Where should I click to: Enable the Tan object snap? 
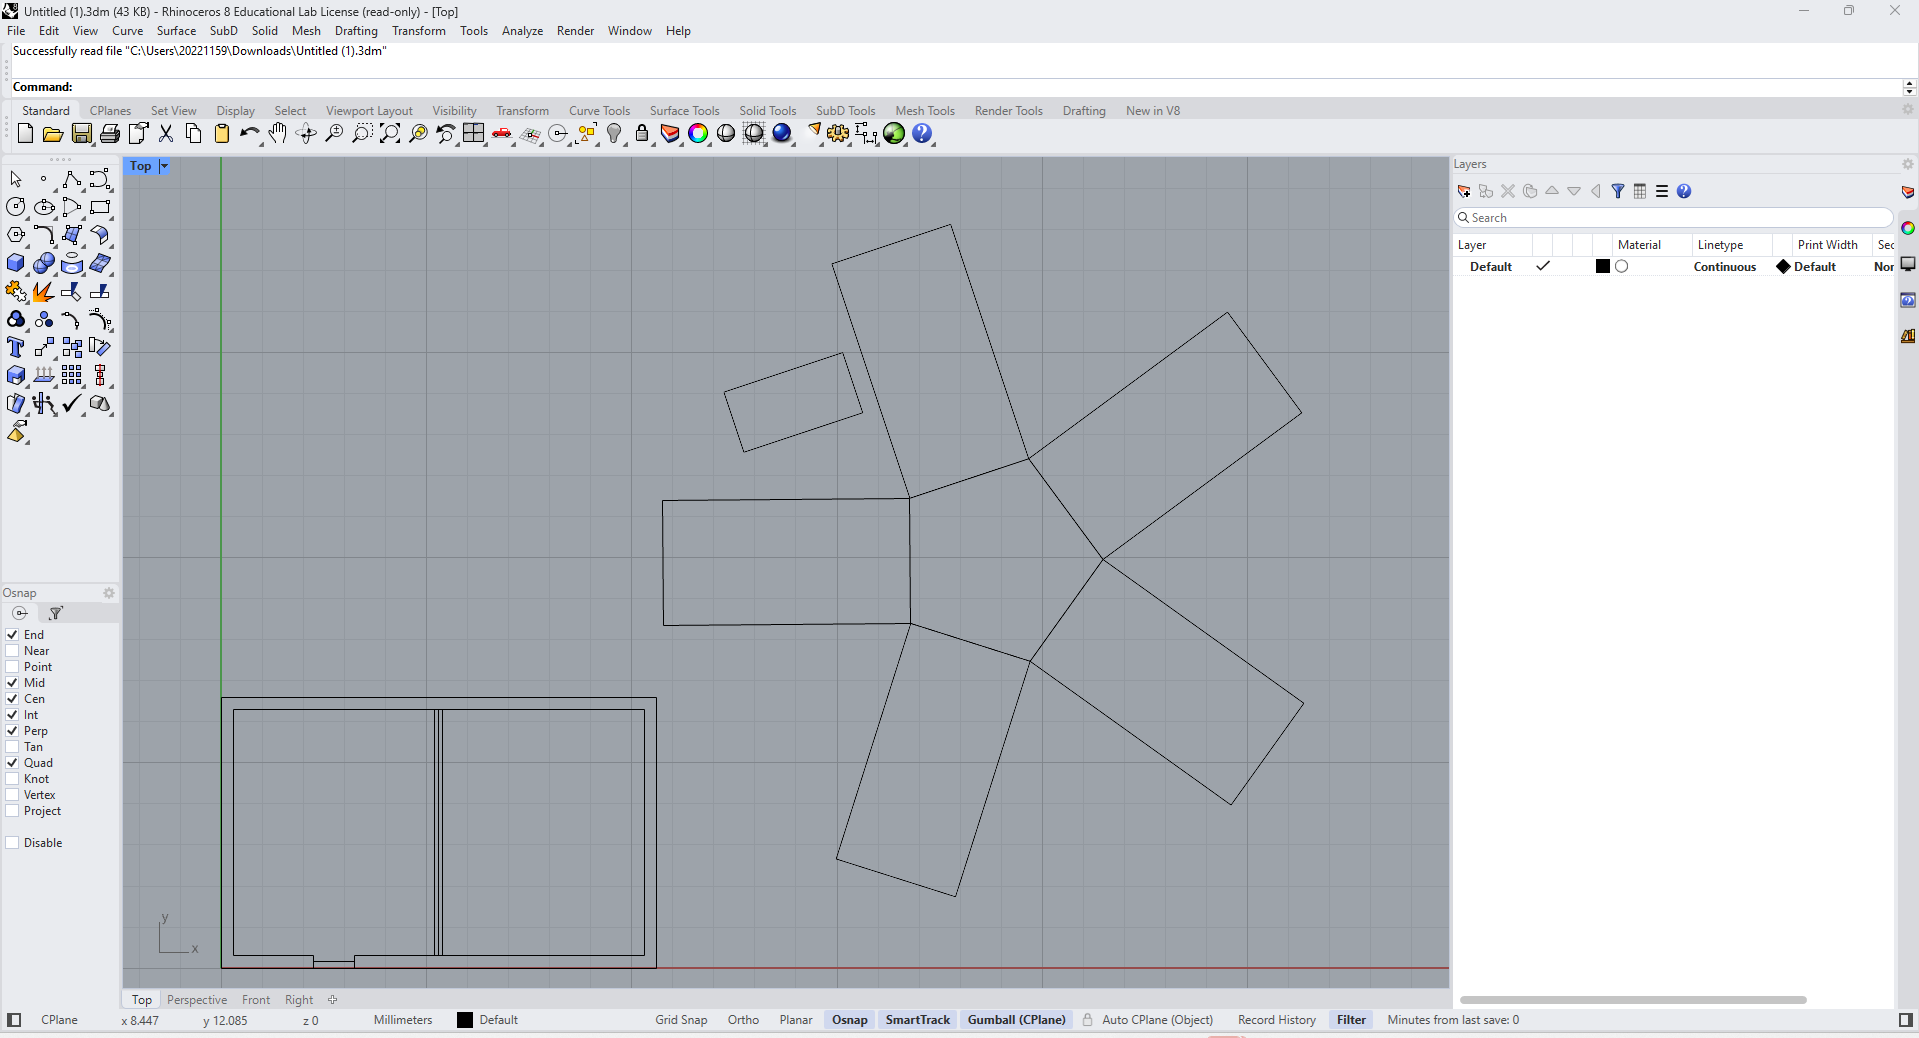click(14, 747)
